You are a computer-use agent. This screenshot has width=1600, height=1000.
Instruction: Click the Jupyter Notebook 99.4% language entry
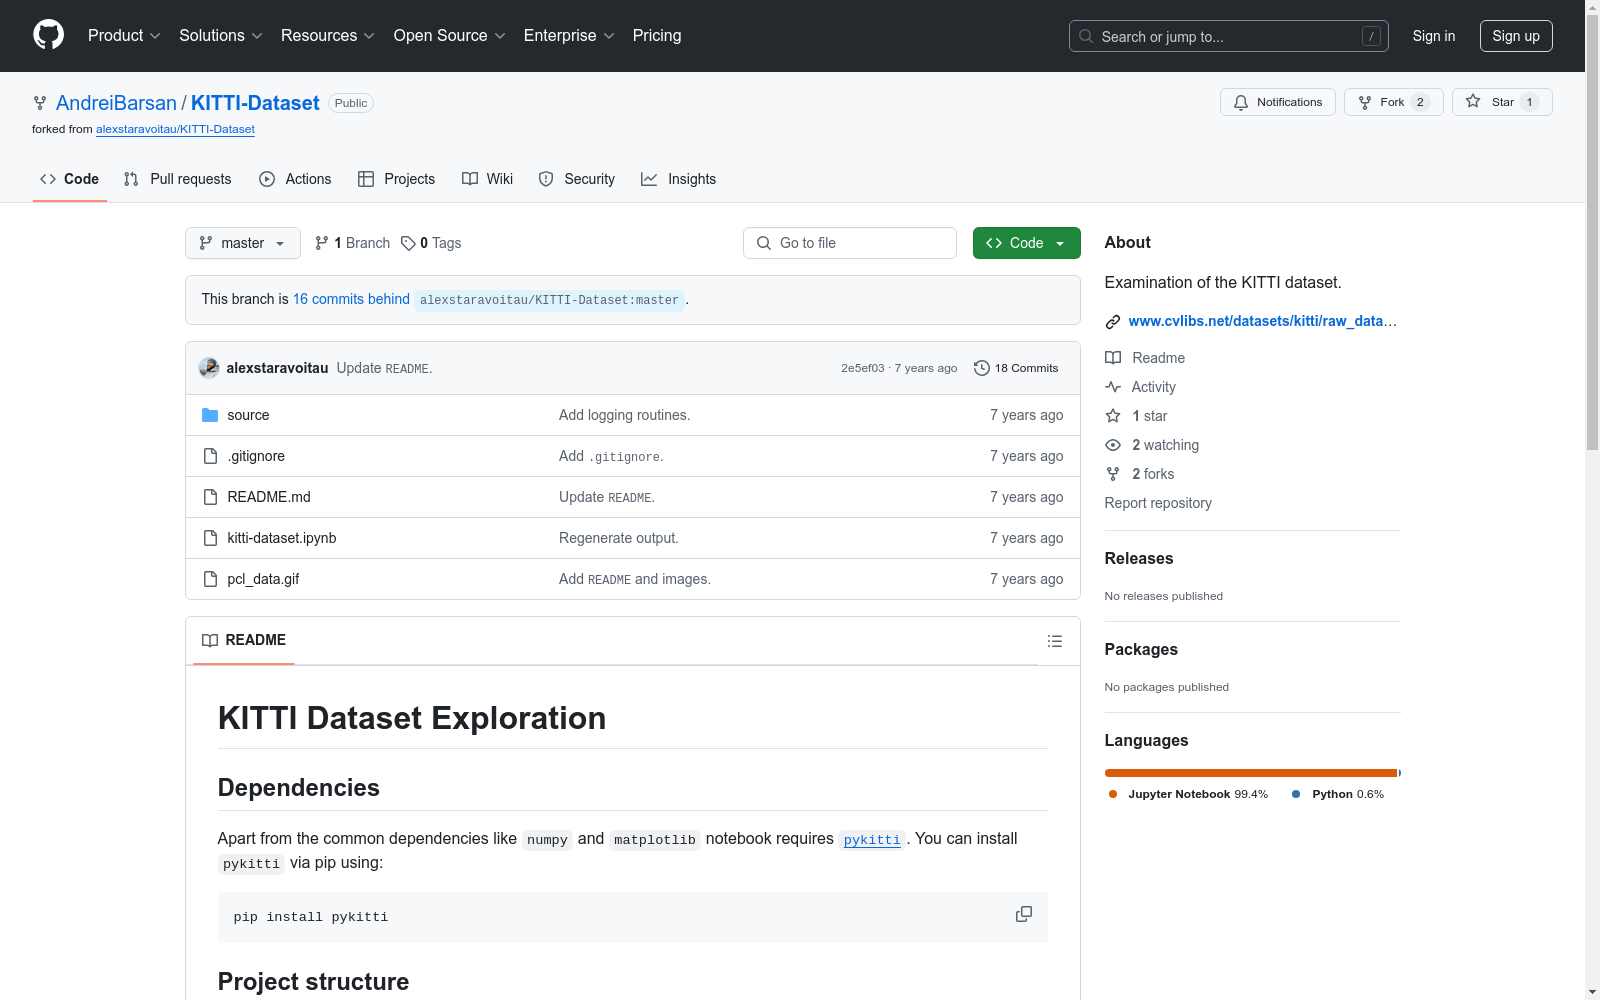1188,794
